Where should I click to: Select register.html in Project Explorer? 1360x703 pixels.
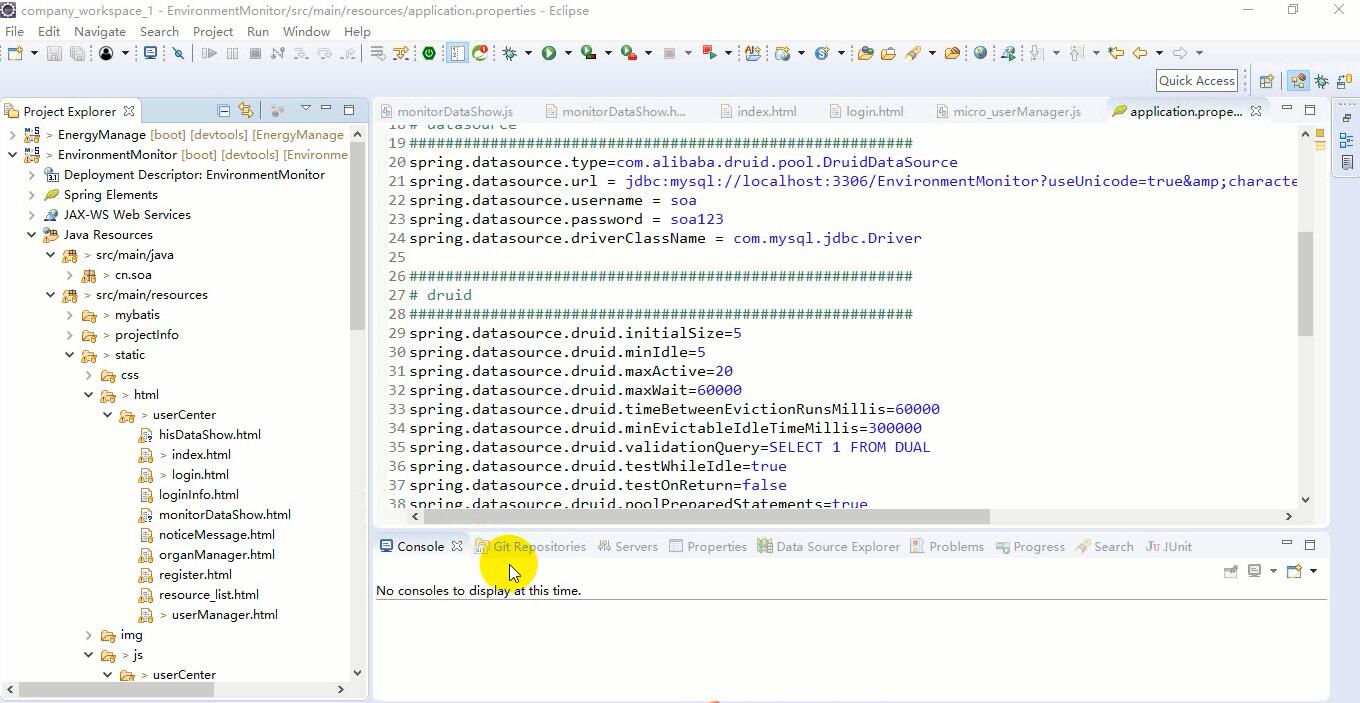point(195,575)
